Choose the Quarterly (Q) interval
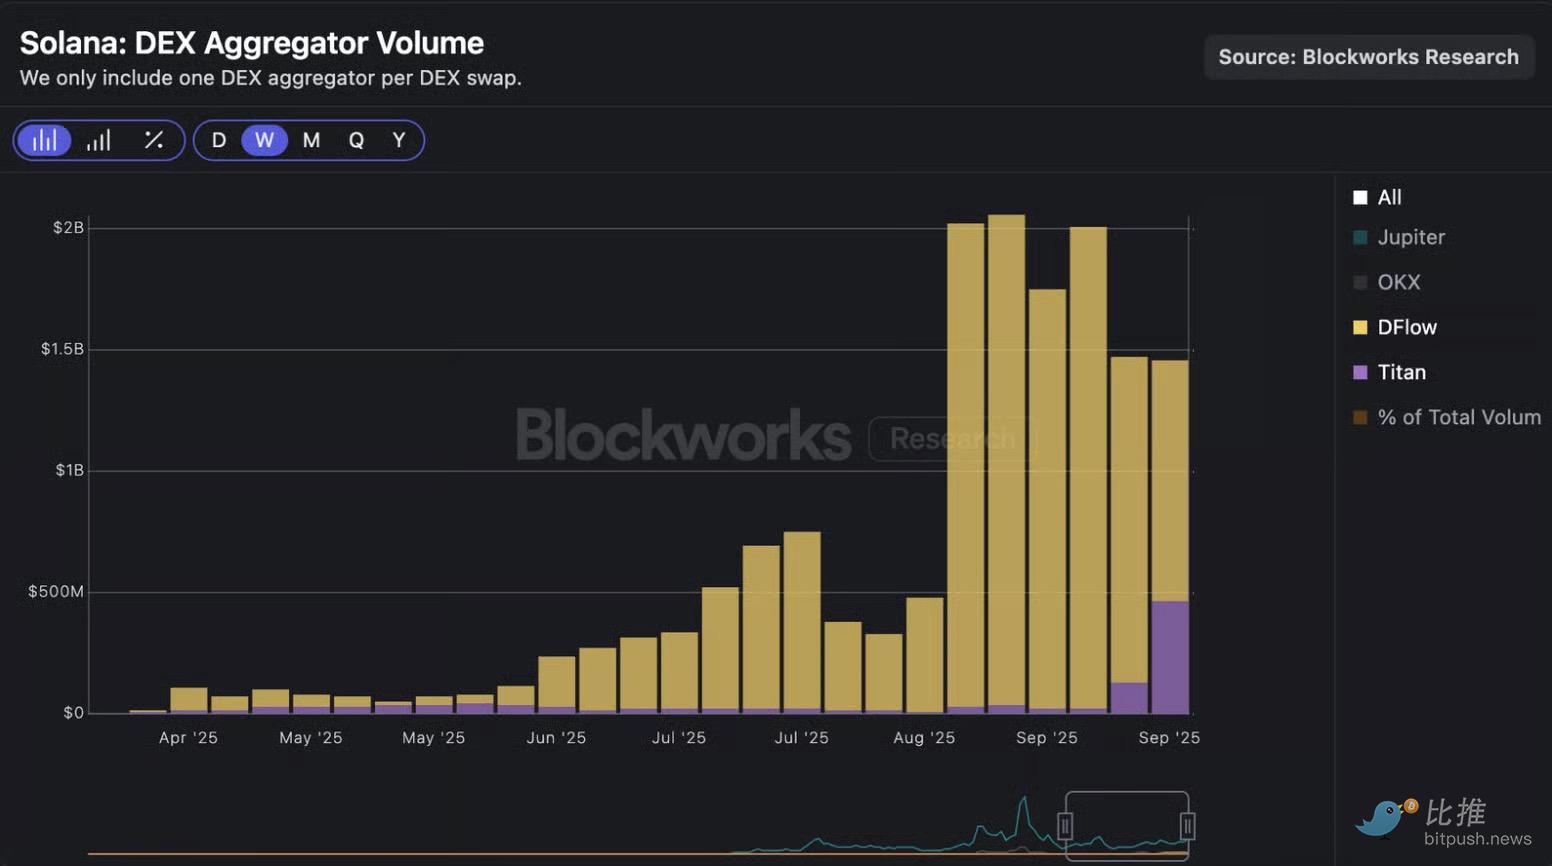This screenshot has width=1552, height=866. (356, 140)
